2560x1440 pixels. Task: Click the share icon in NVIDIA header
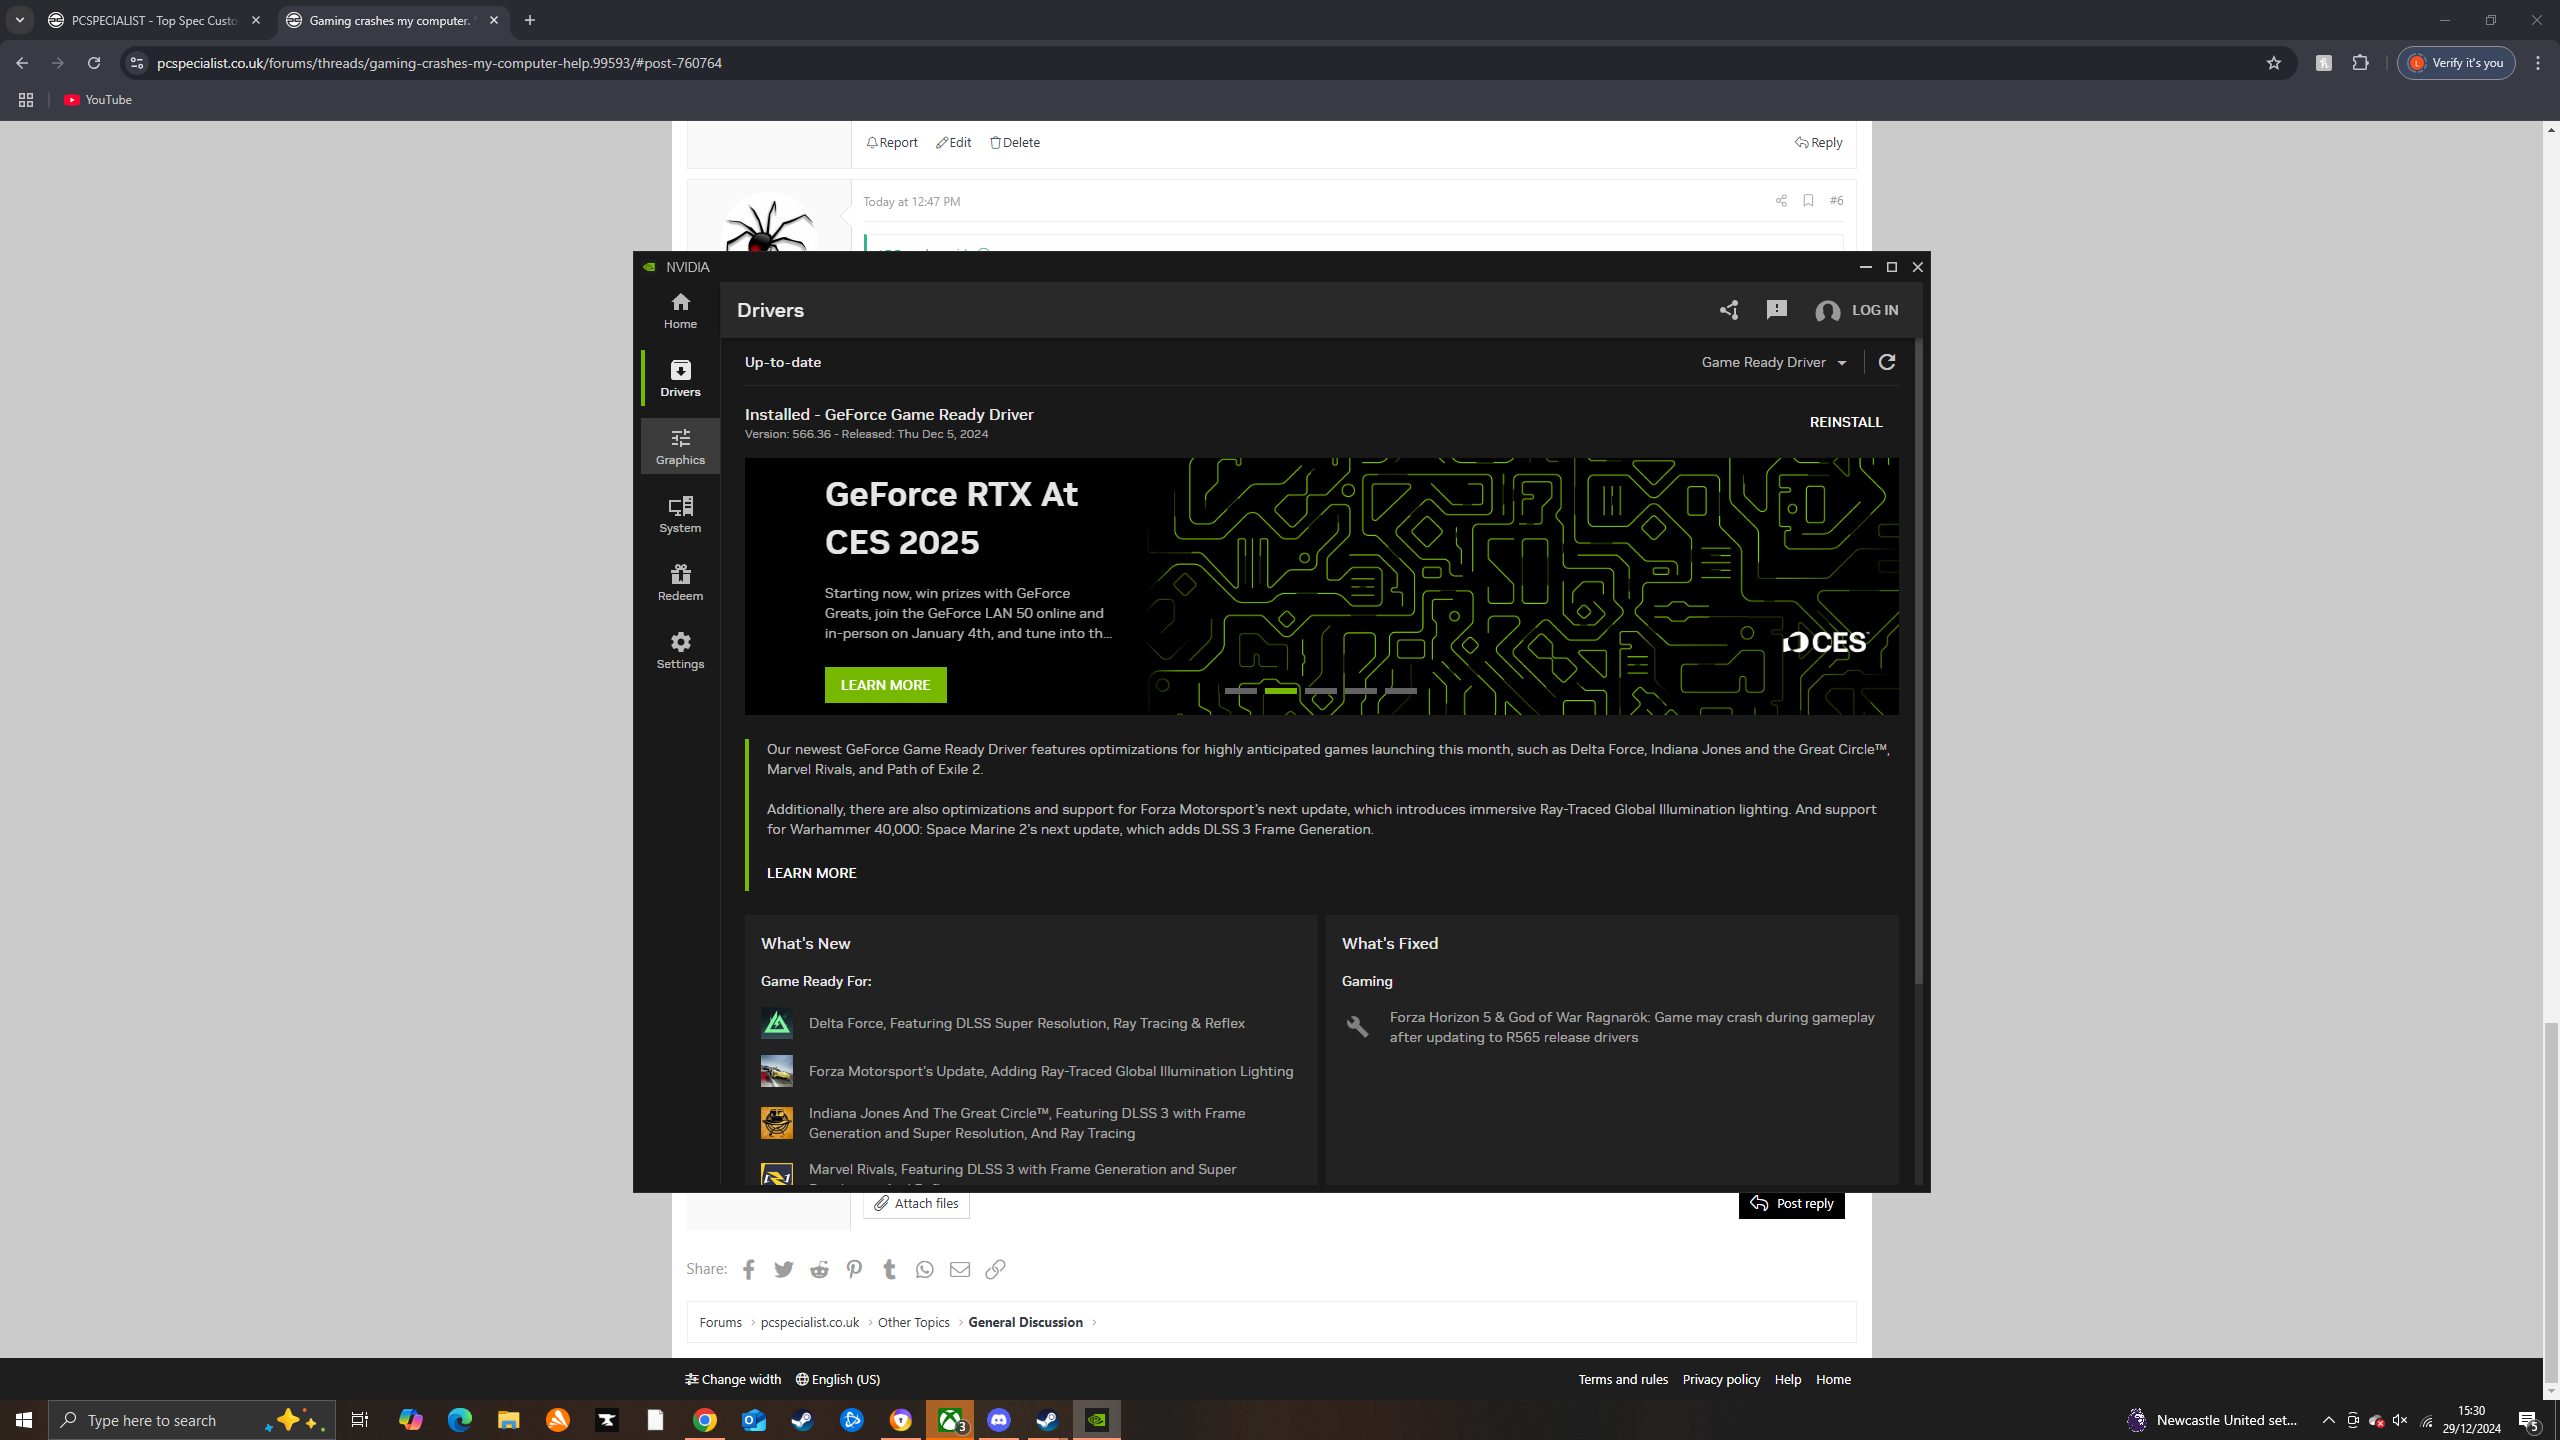[x=1729, y=310]
